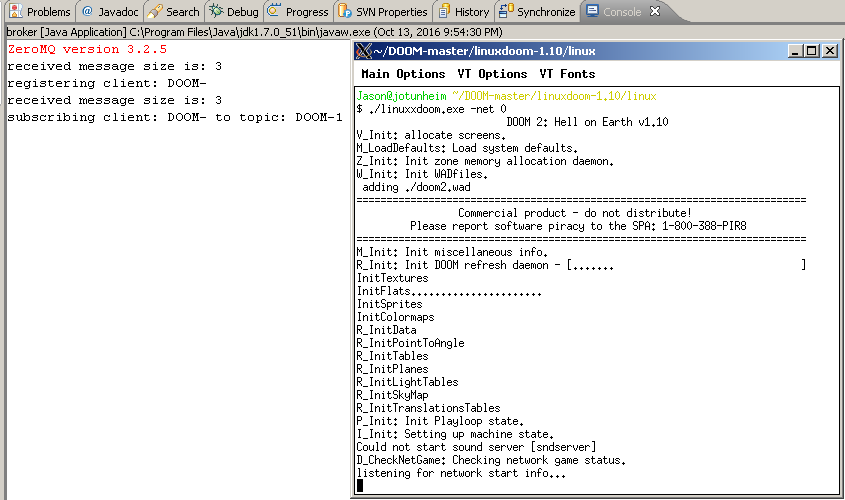Screen dimensions: 845x500
Task: Close the Console tab
Action: [x=655, y=11]
